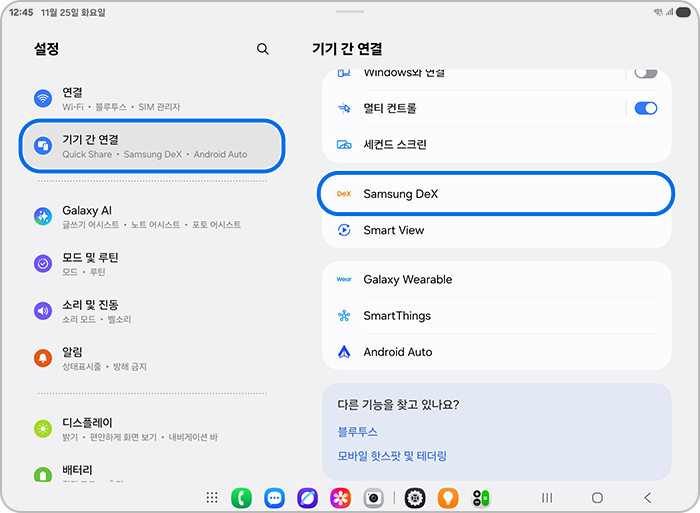
Task: Open the settings search magnifier icon
Action: click(x=262, y=49)
